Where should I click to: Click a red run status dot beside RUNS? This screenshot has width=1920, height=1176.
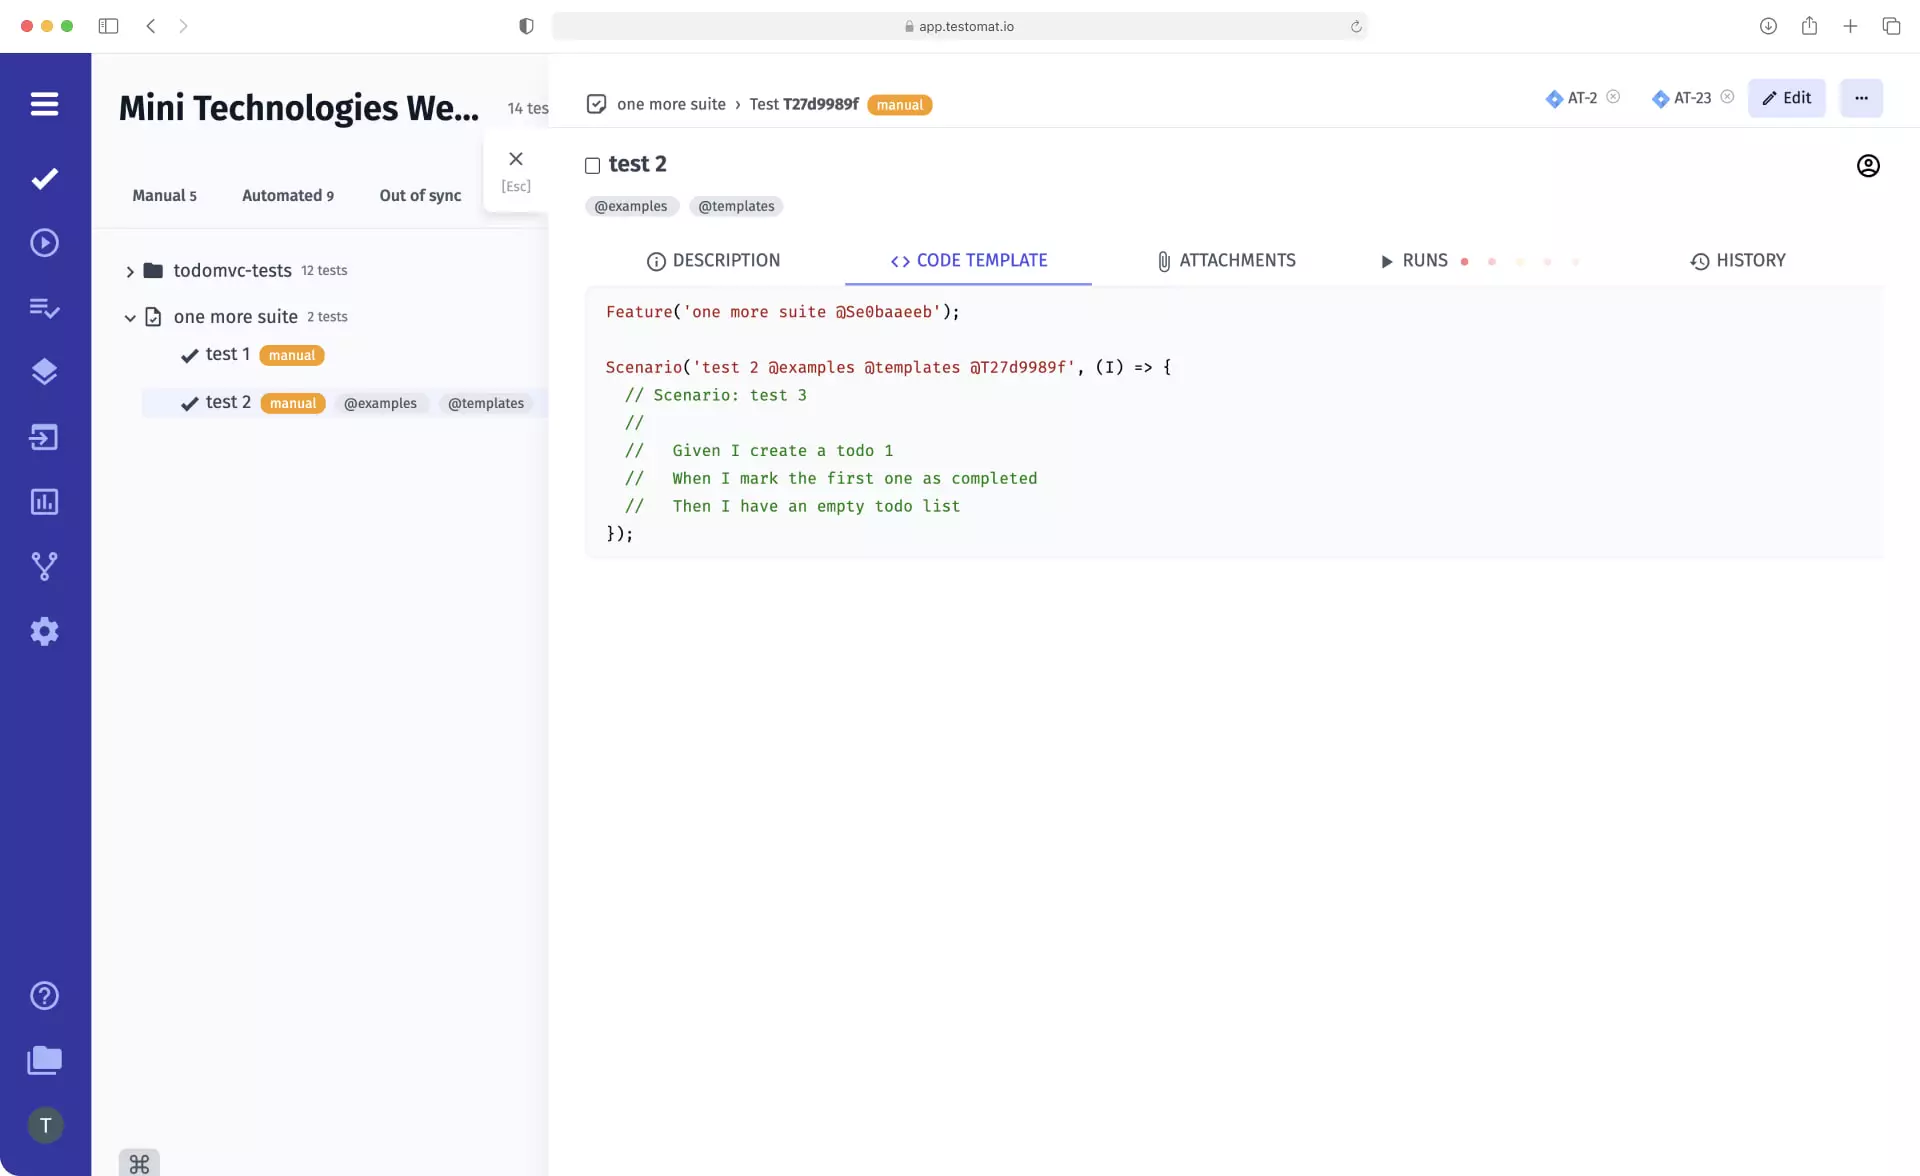point(1466,261)
